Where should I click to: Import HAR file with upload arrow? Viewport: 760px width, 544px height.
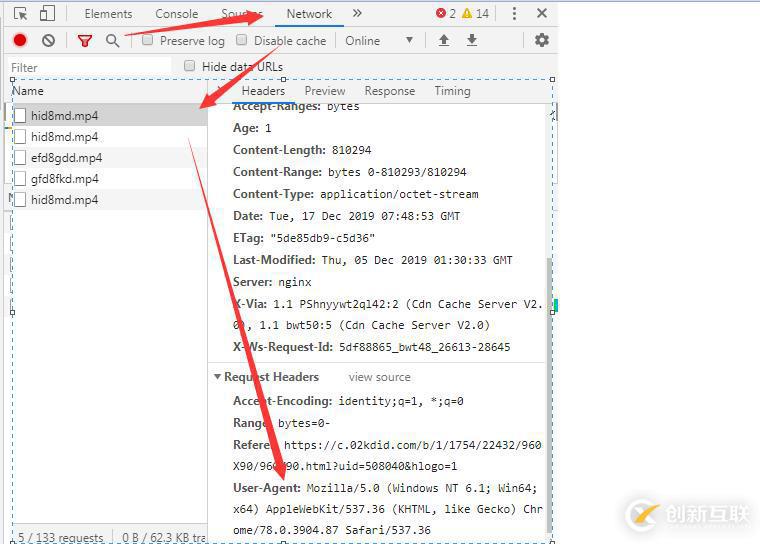point(443,40)
